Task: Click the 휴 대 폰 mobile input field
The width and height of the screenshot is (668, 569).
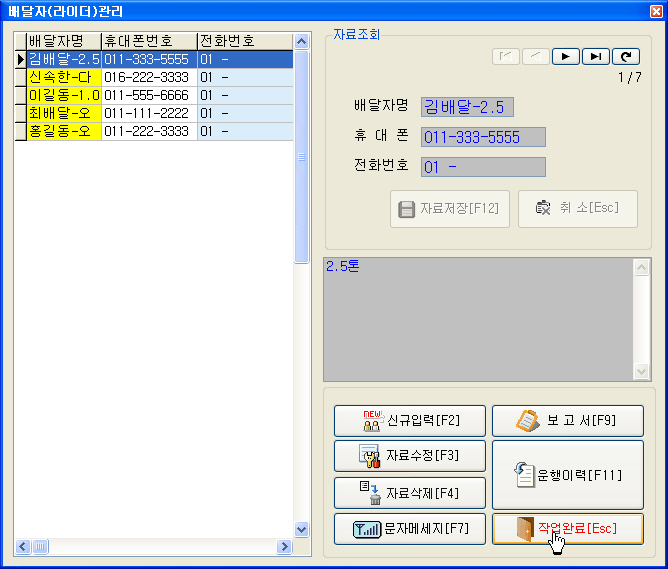Action: click(x=483, y=137)
